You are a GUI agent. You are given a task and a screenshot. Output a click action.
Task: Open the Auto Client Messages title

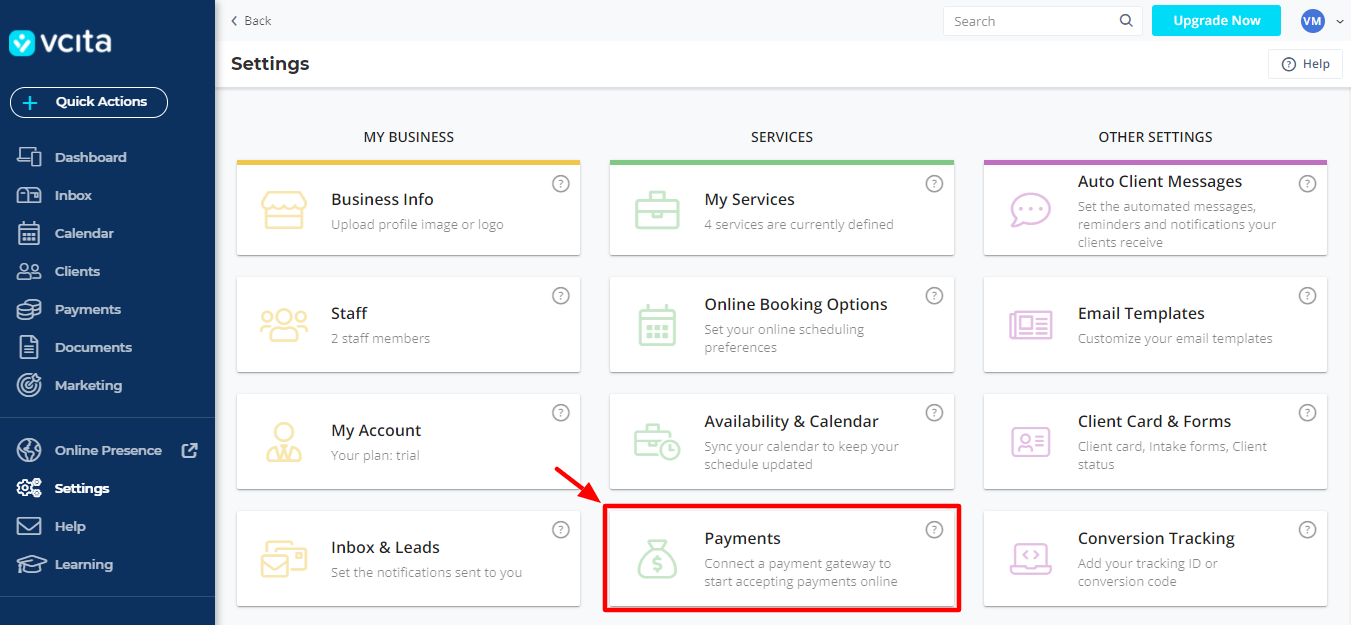(1160, 182)
